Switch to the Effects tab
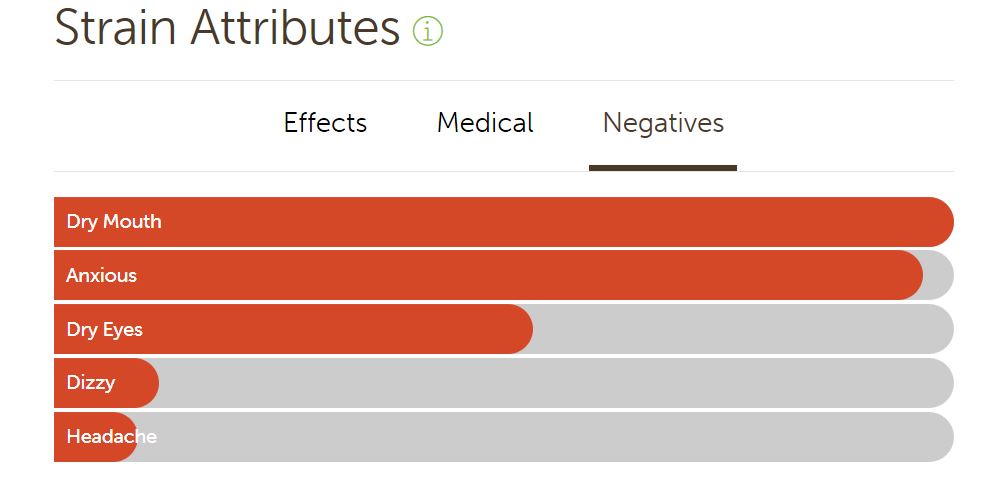Screen dimensions: 992x479 (325, 123)
